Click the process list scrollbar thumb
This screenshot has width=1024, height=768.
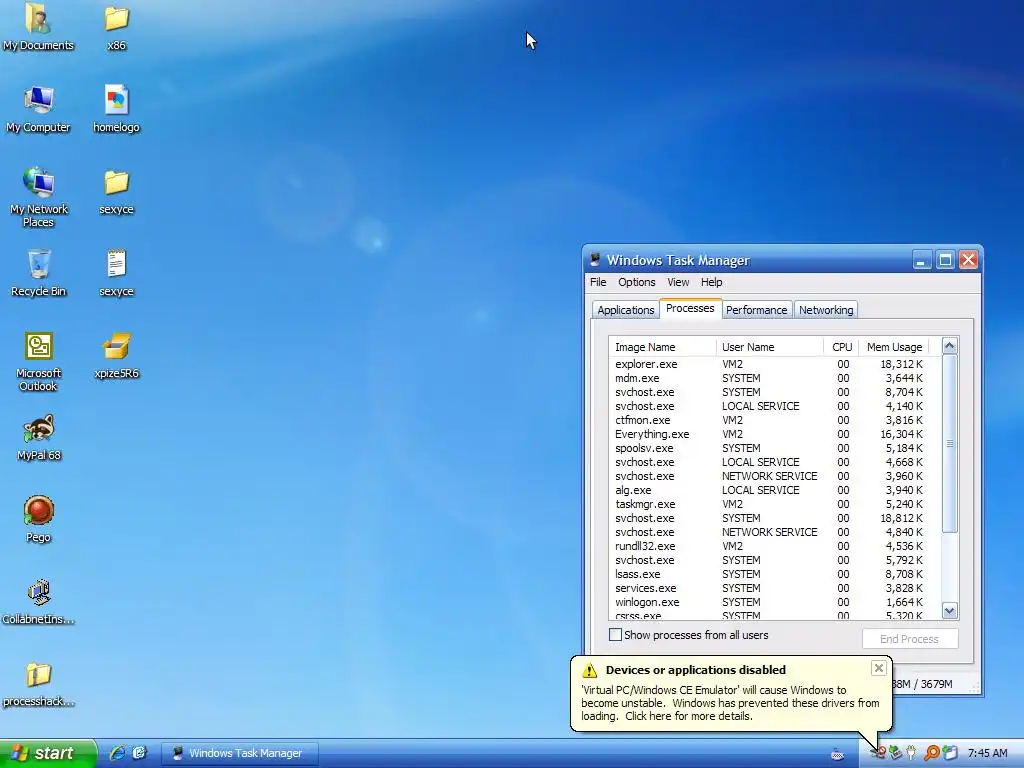point(950,443)
